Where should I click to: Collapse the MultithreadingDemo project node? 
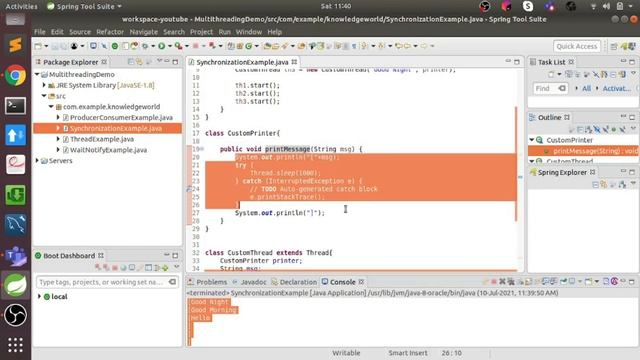[x=37, y=74]
